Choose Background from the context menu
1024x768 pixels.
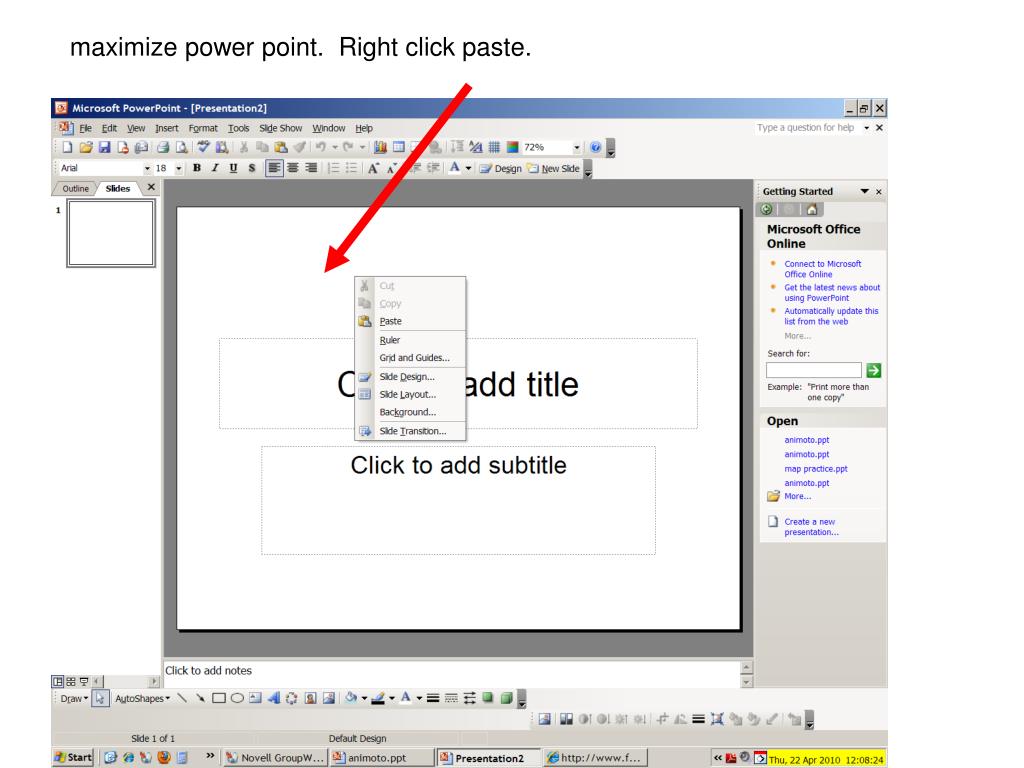[x=411, y=412]
